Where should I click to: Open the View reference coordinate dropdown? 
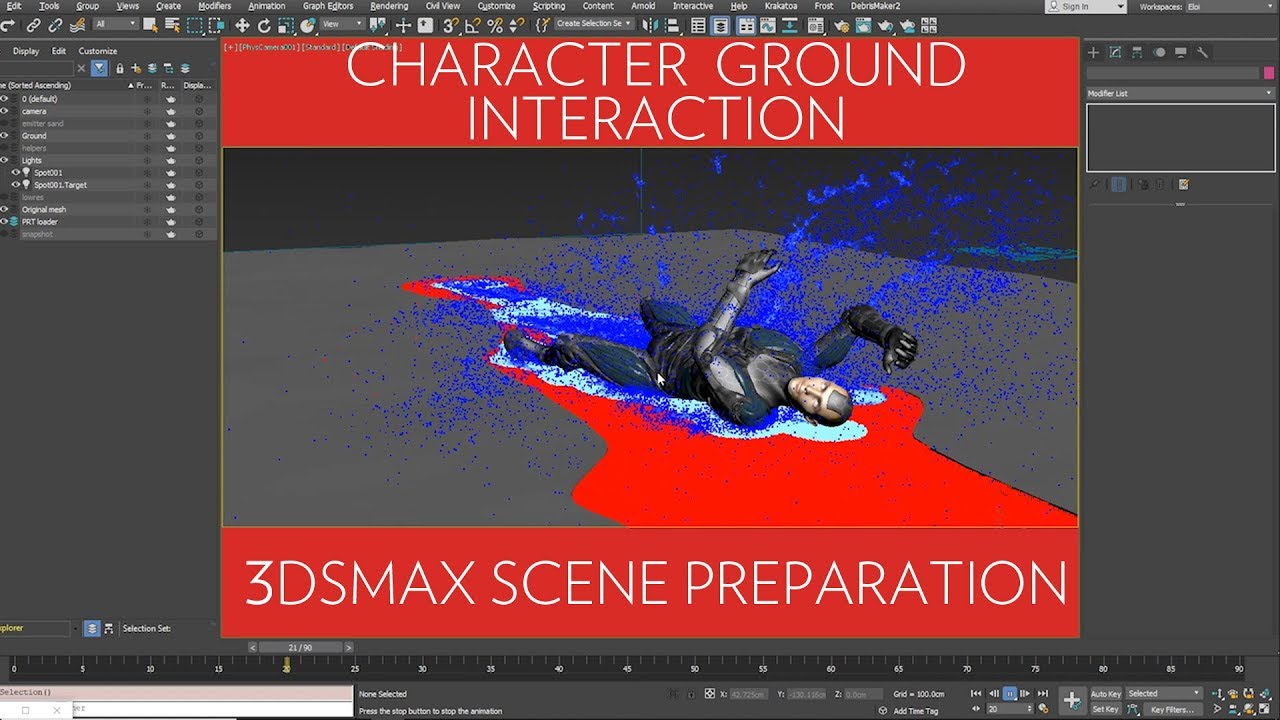click(343, 24)
